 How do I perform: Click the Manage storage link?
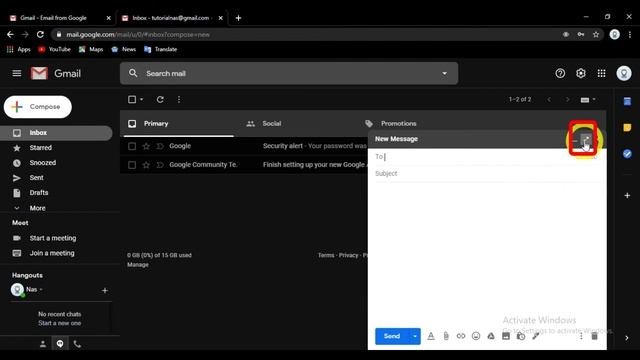(138, 264)
